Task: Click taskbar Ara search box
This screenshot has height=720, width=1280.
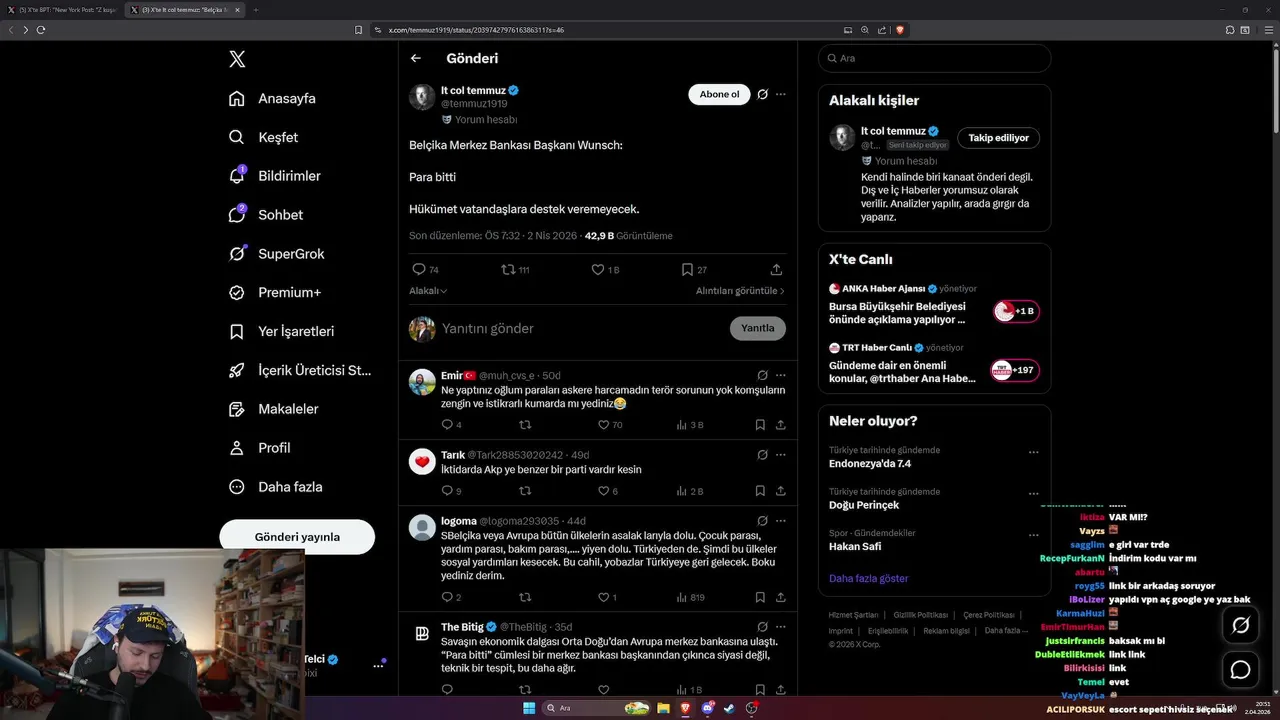Action: coord(594,708)
